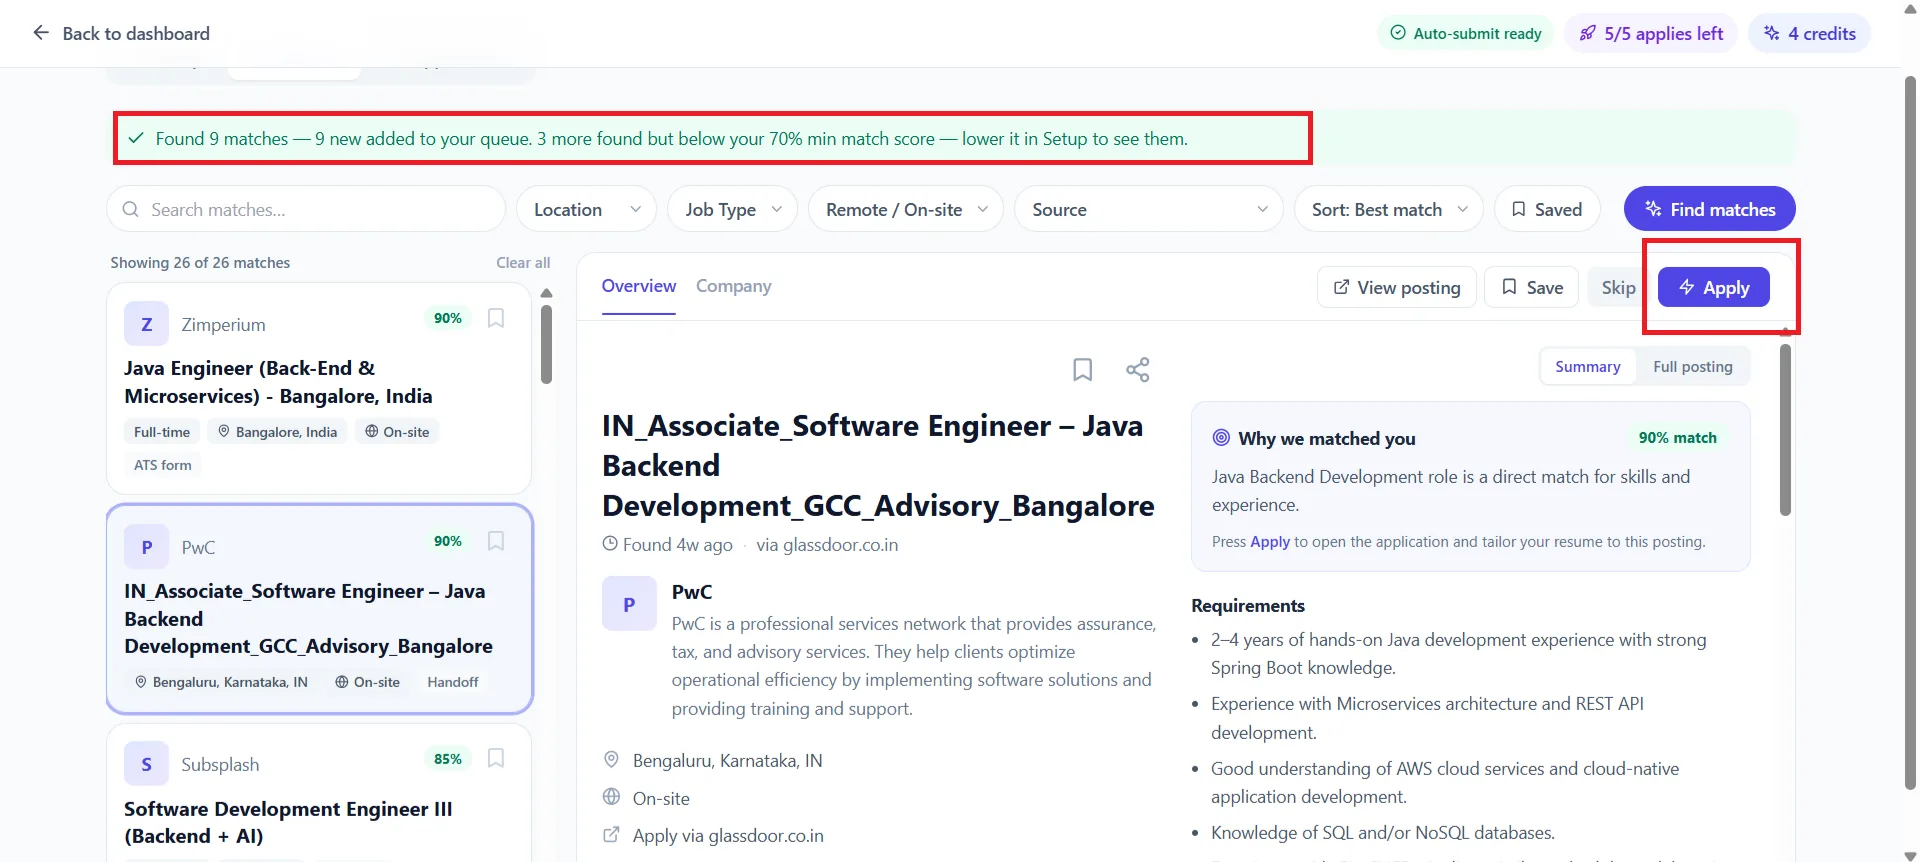
Task: Click the globe icon next to On-site detail
Action: [x=611, y=797]
